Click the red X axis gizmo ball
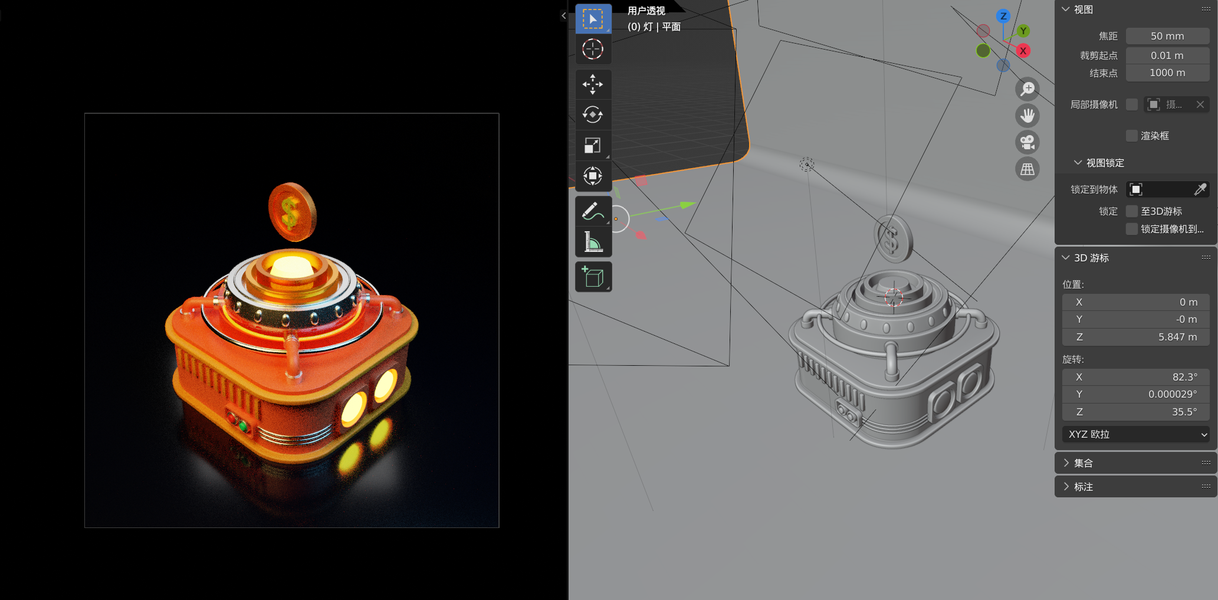Viewport: 1218px width, 600px height. [1023, 50]
